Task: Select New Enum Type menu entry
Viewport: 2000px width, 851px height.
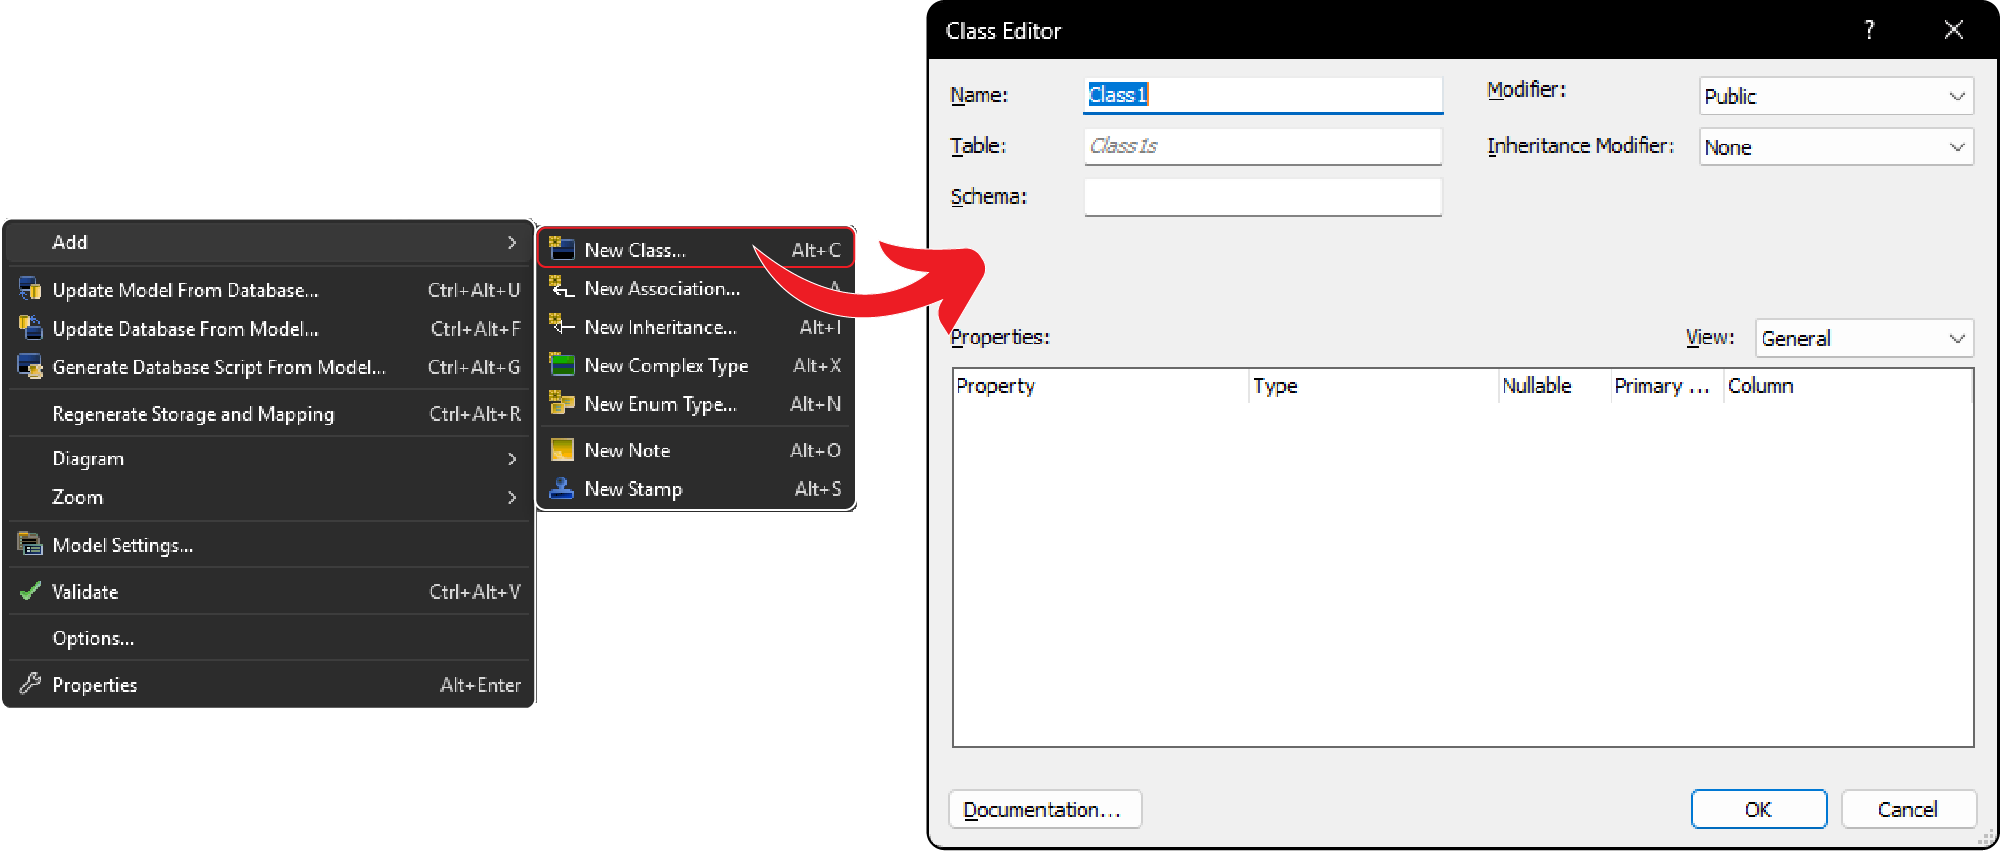Action: (696, 404)
